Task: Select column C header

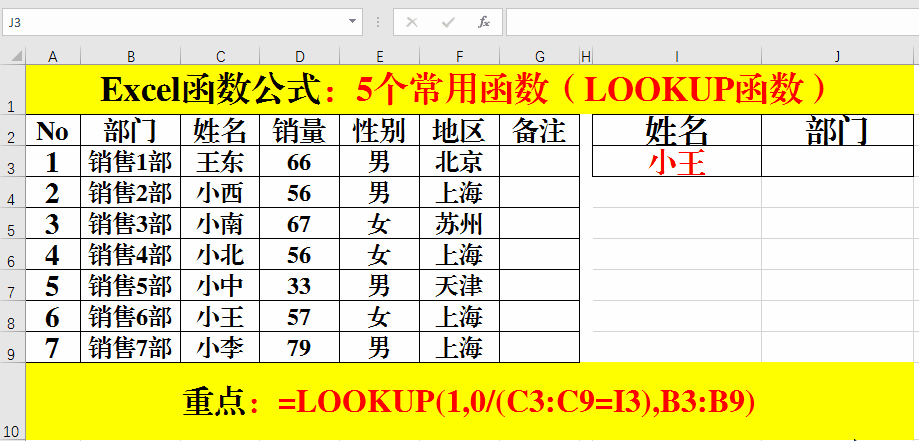Action: [220, 56]
